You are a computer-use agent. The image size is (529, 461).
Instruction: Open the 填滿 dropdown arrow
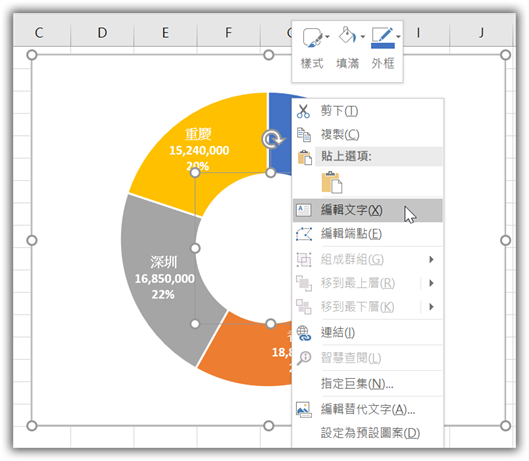coord(363,36)
